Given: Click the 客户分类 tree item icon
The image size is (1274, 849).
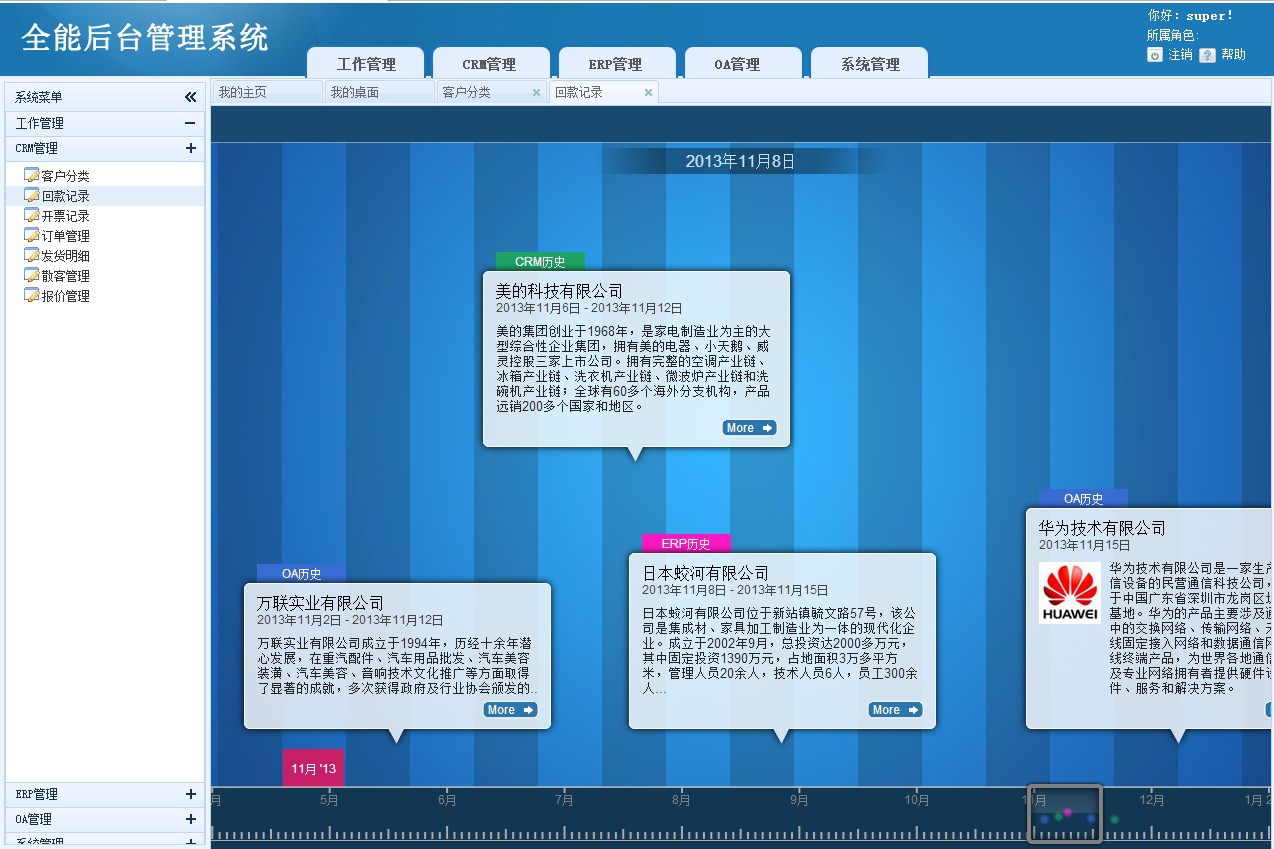Looking at the screenshot, I should click(x=31, y=176).
